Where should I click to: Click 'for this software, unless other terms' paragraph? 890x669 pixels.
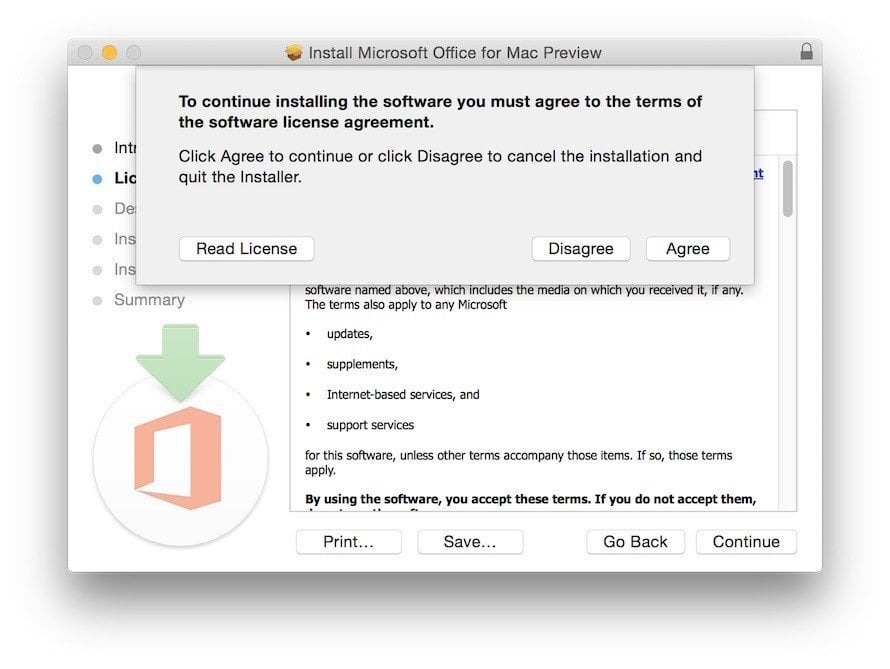click(518, 462)
